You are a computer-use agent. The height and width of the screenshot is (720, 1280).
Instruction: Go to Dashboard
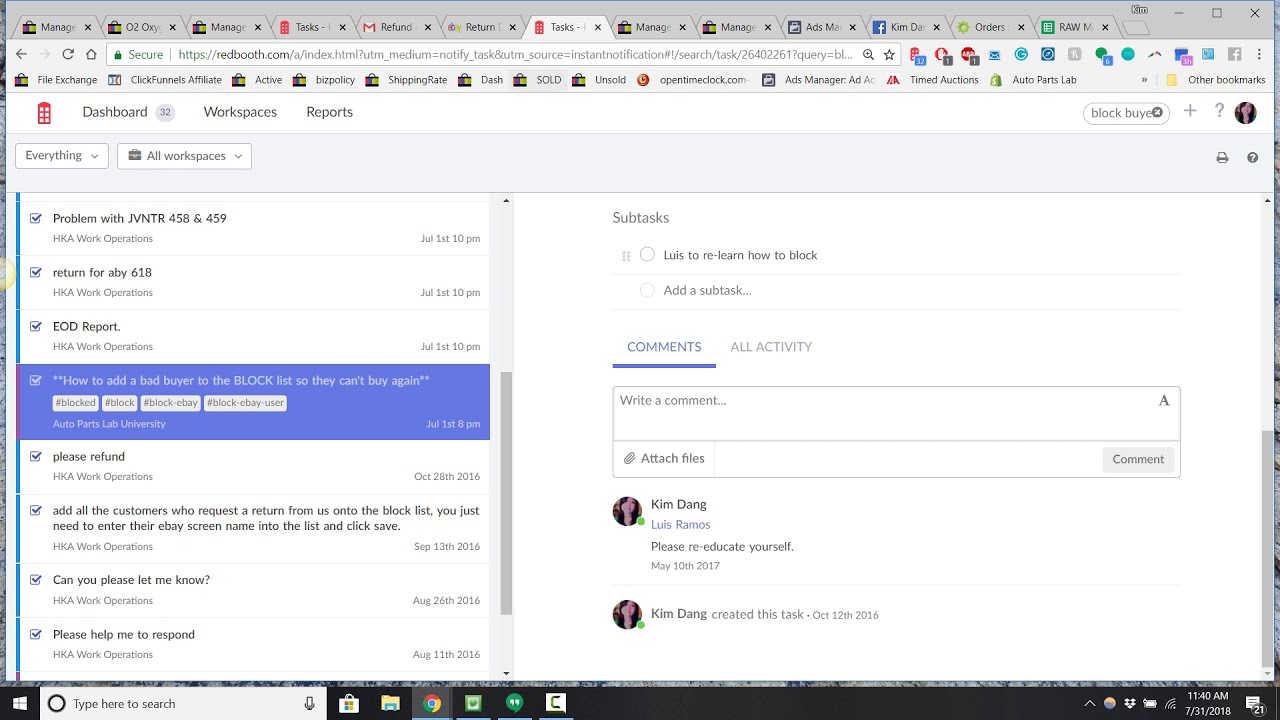click(114, 112)
